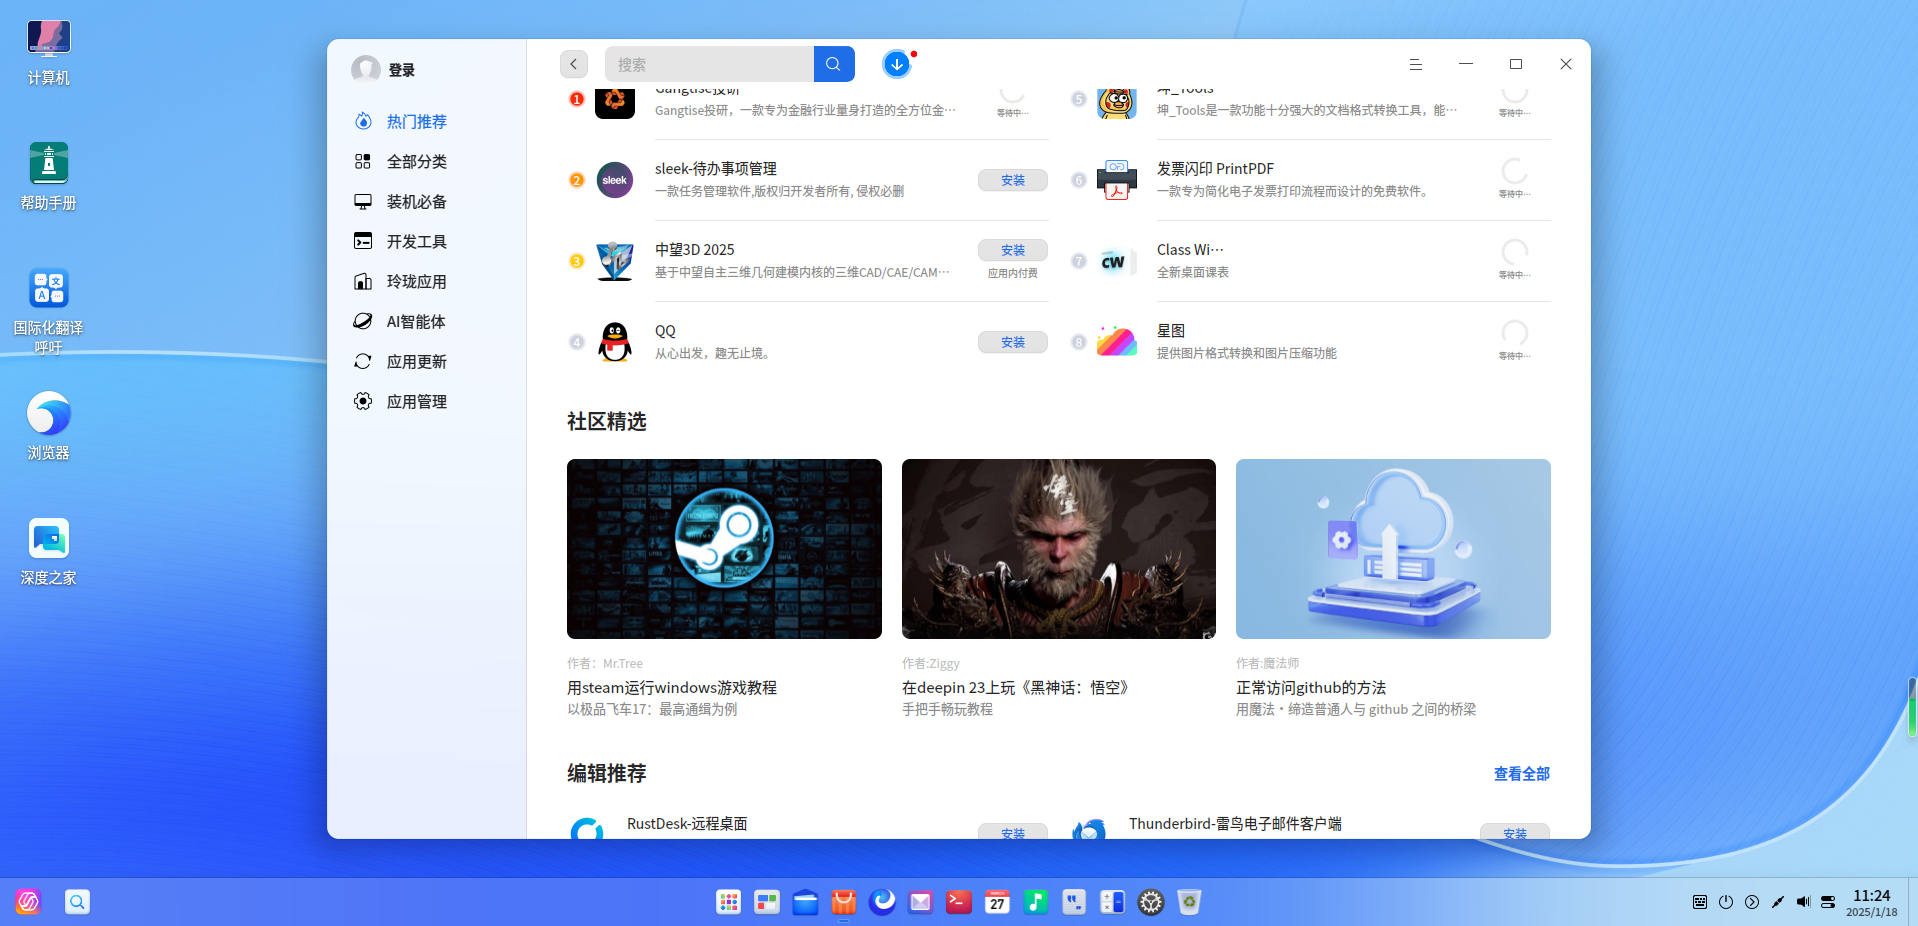The width and height of the screenshot is (1918, 926).
Task: Run search with the blue magnifier button
Action: 834,64
